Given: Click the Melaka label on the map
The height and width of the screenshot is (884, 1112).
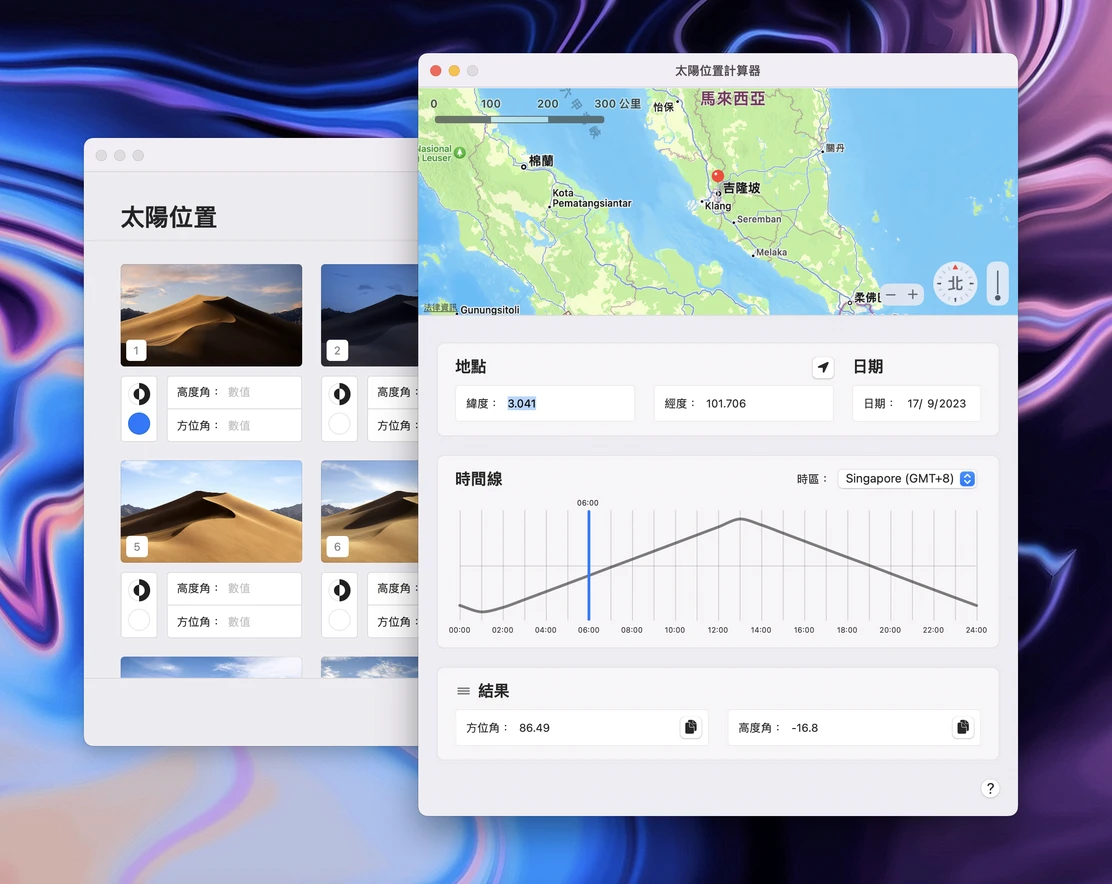Looking at the screenshot, I should point(771,252).
